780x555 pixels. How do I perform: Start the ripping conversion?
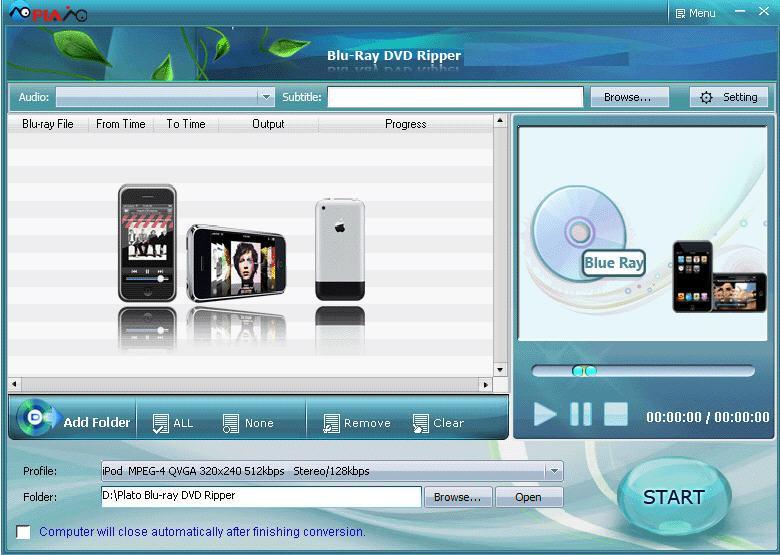pyautogui.click(x=674, y=497)
